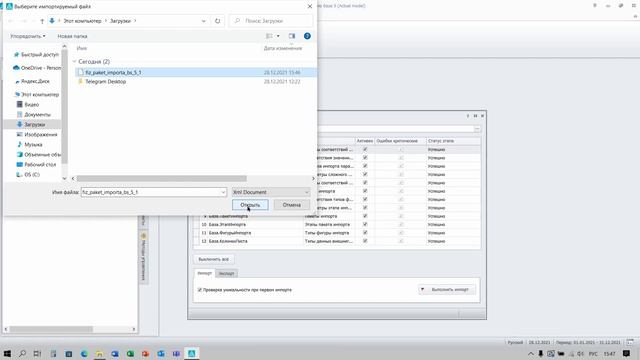Open the view options dropdown arrow
This screenshot has width=640, height=360.
278,36
